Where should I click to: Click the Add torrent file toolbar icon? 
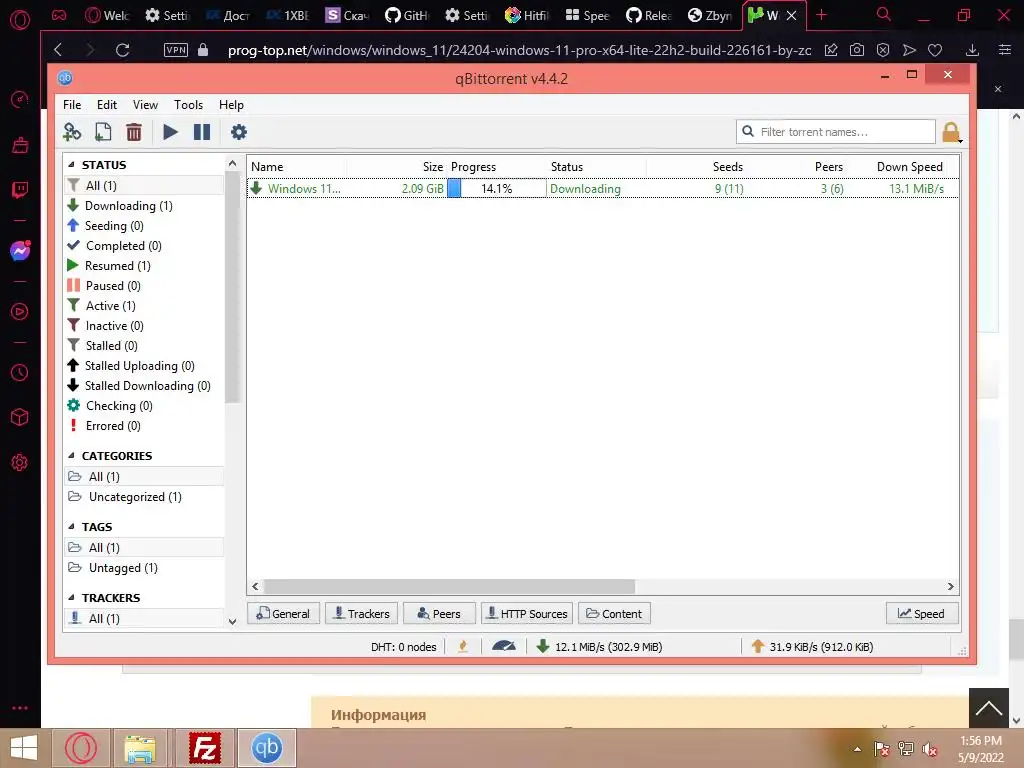[x=103, y=132]
